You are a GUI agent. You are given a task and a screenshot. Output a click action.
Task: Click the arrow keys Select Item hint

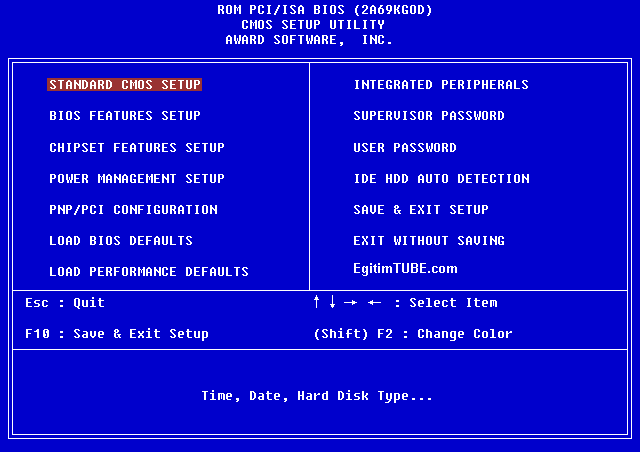click(x=405, y=303)
